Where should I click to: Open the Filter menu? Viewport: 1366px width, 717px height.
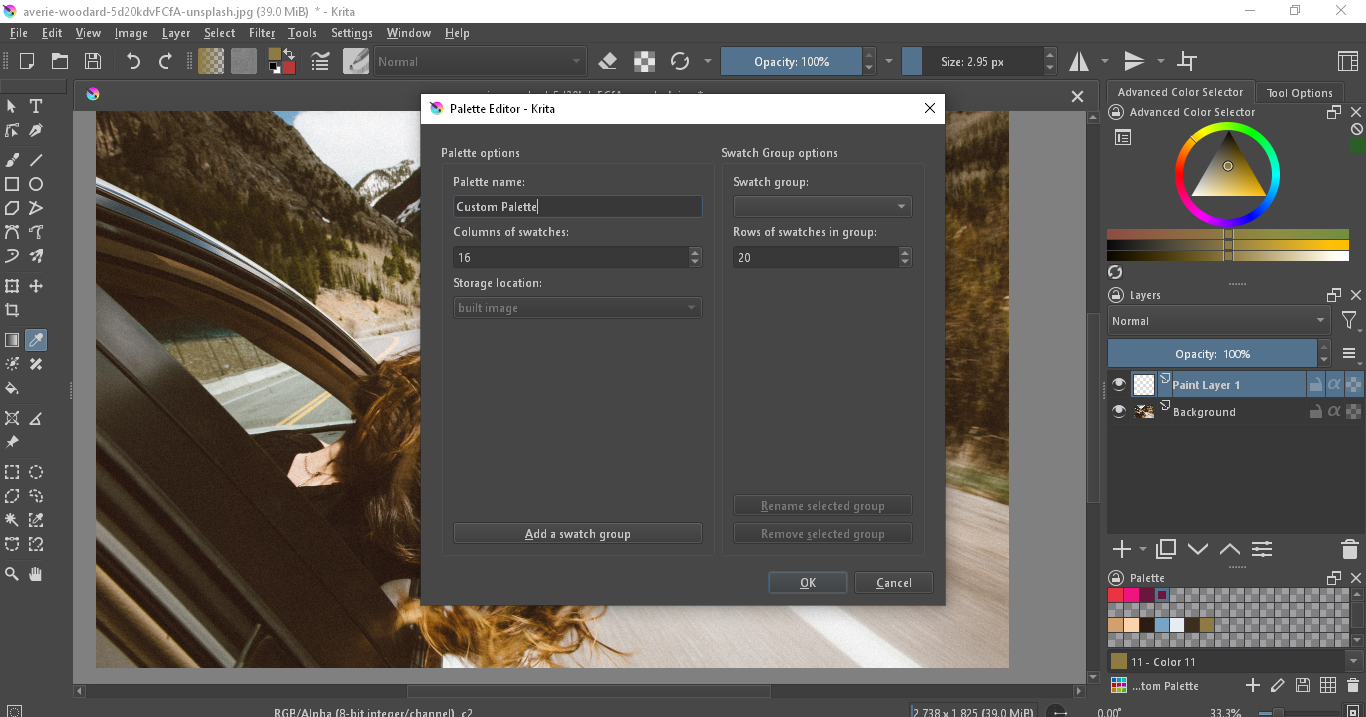coord(262,33)
